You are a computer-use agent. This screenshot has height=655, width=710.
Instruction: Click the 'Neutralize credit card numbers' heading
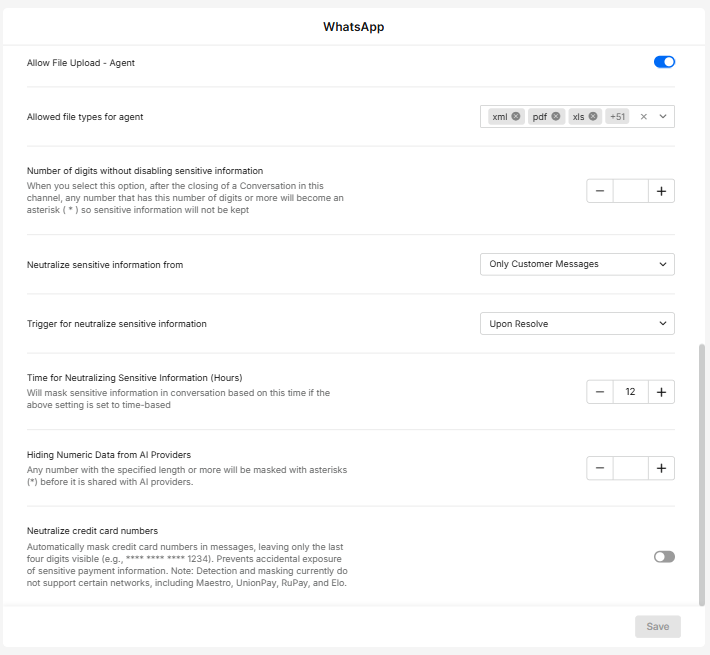click(92, 531)
